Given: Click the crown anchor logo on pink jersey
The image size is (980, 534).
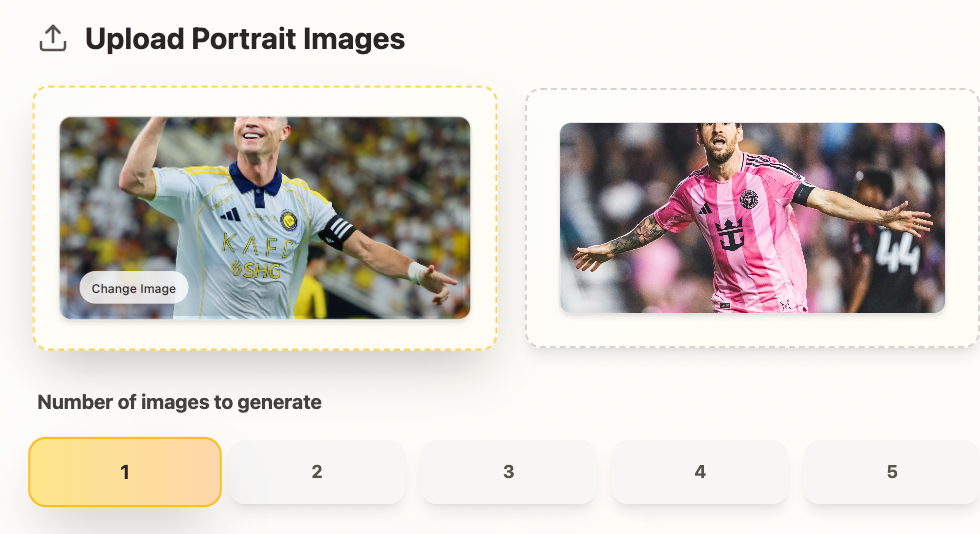Looking at the screenshot, I should (x=729, y=235).
